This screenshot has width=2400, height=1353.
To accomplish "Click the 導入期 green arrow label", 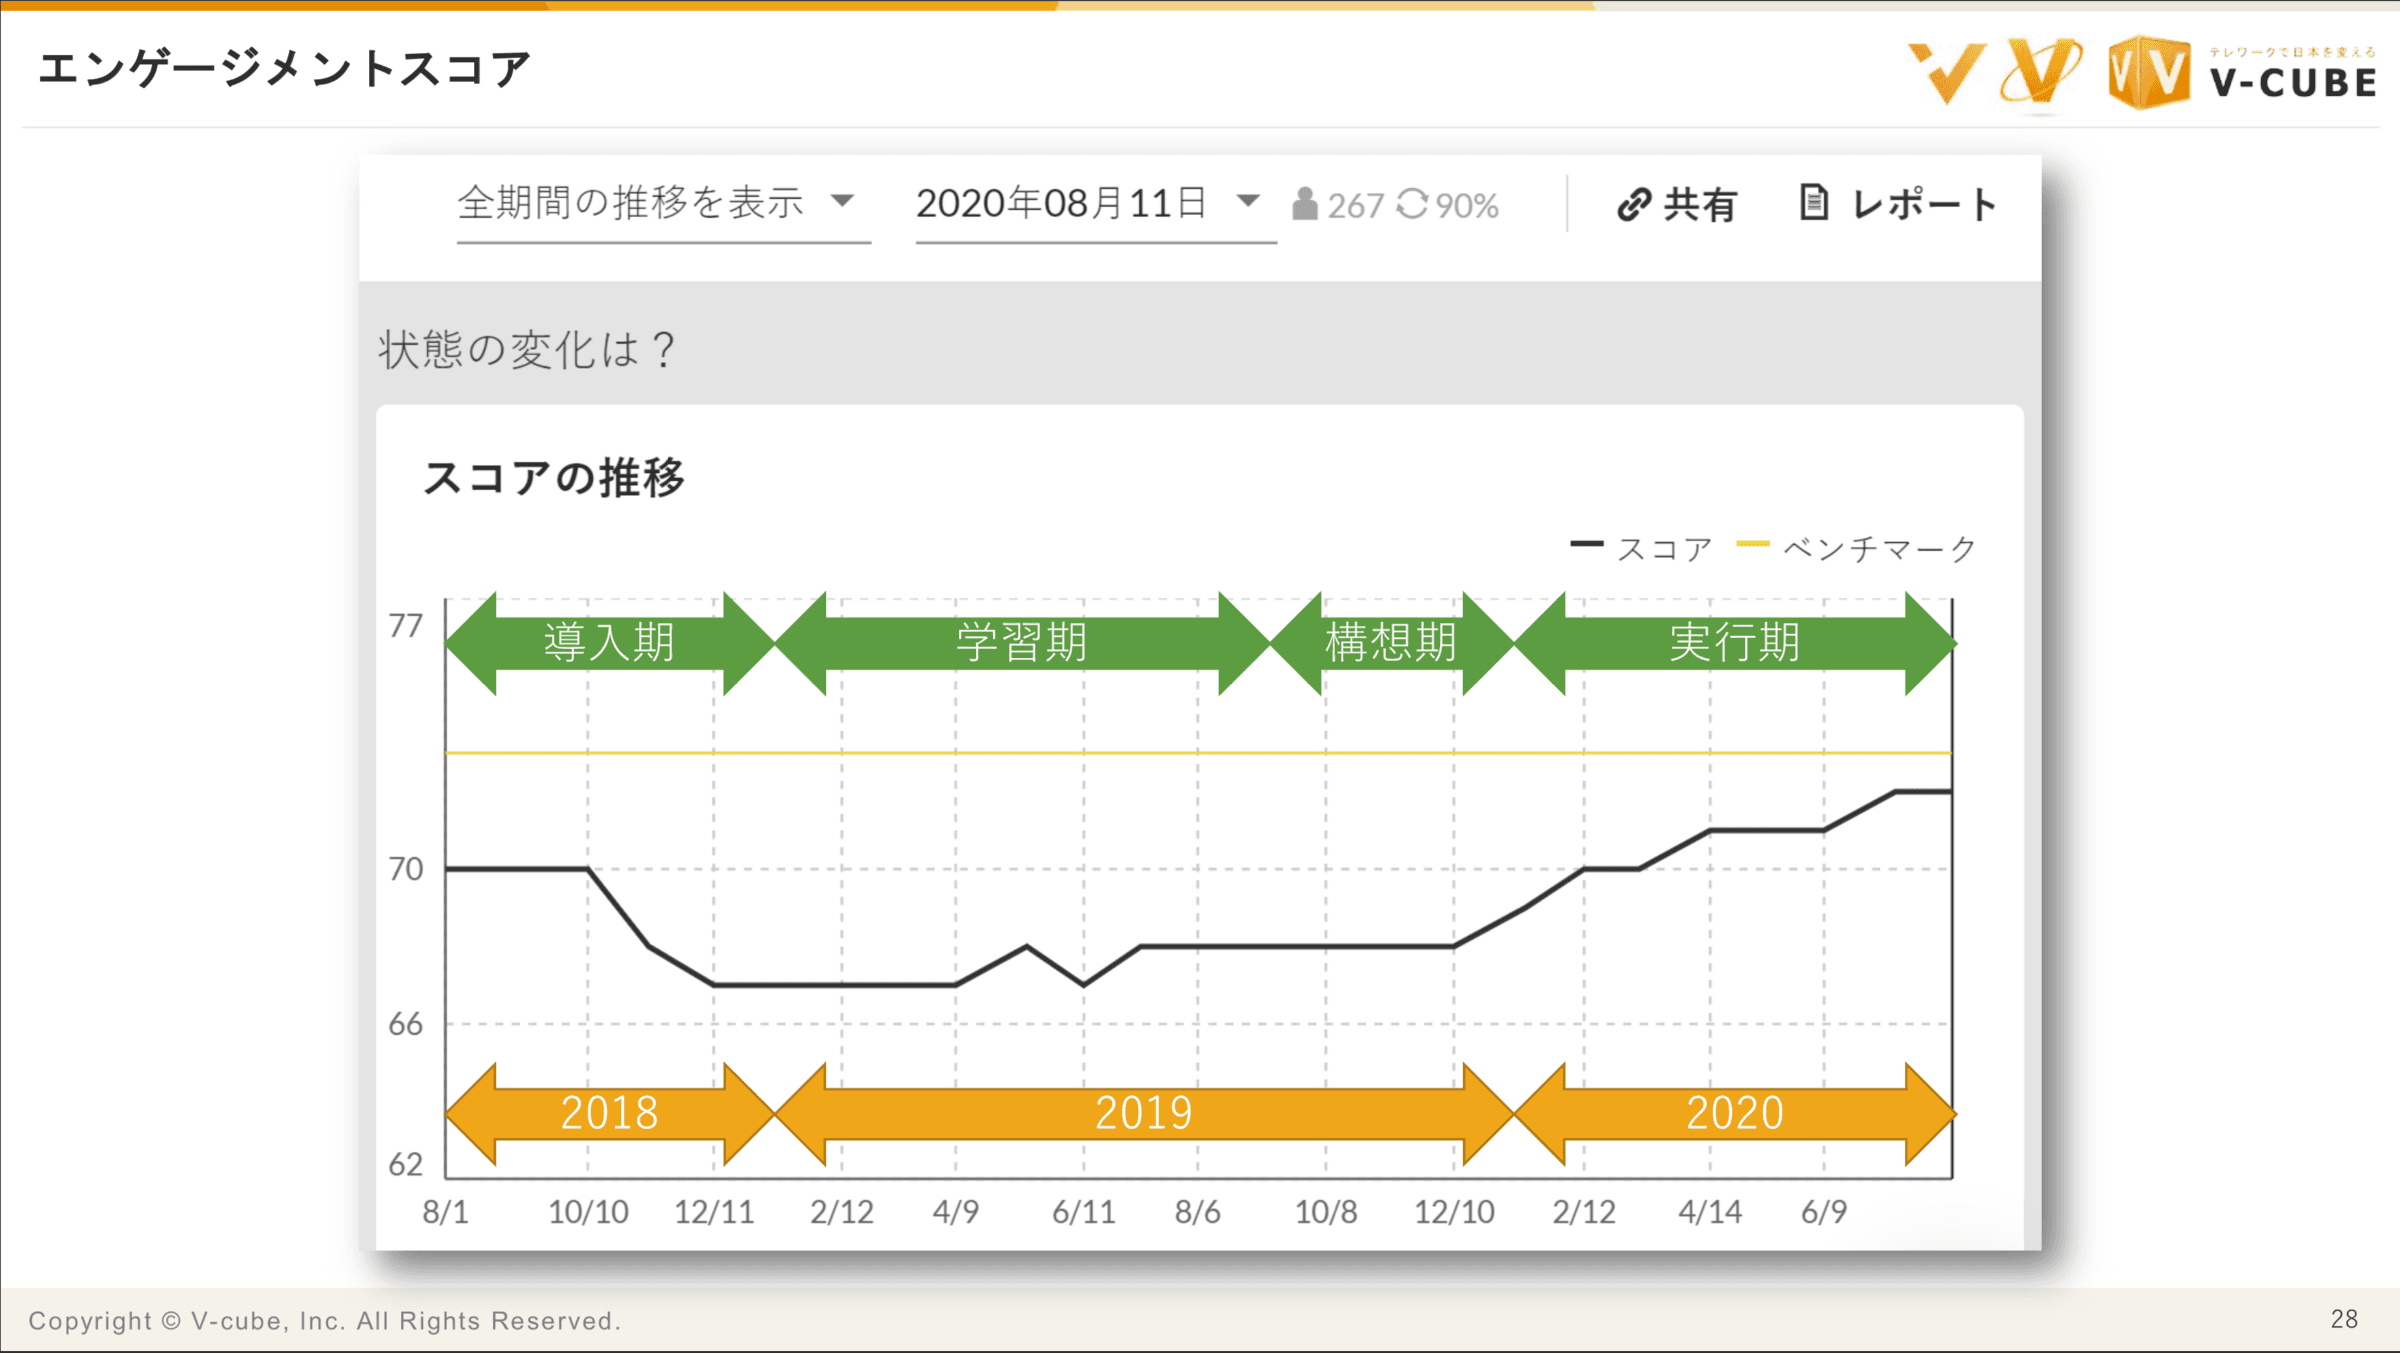I will point(609,643).
